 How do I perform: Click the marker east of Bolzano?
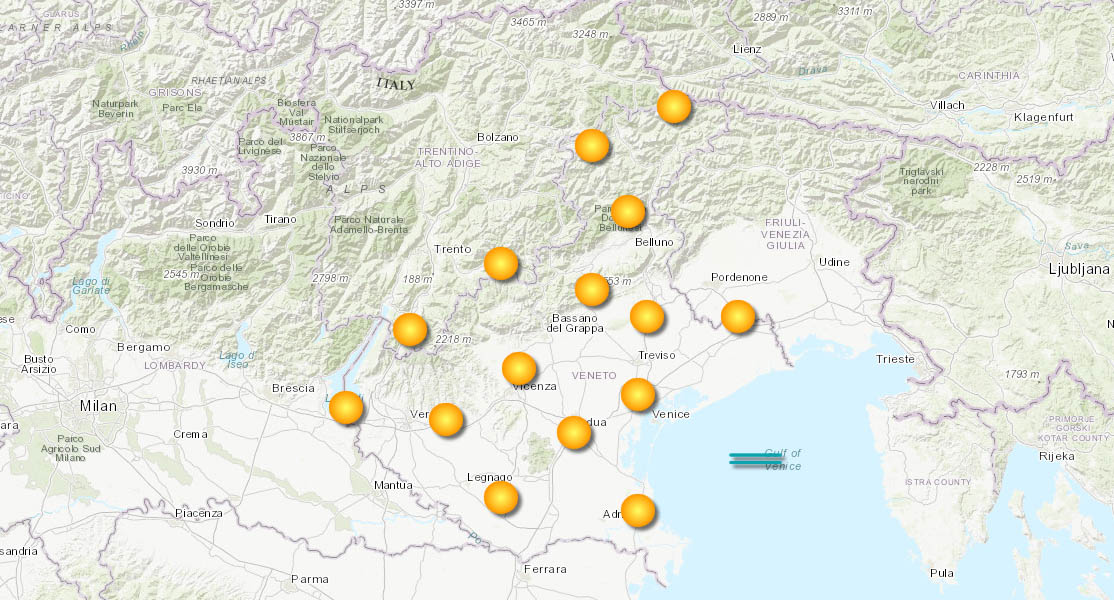point(591,145)
